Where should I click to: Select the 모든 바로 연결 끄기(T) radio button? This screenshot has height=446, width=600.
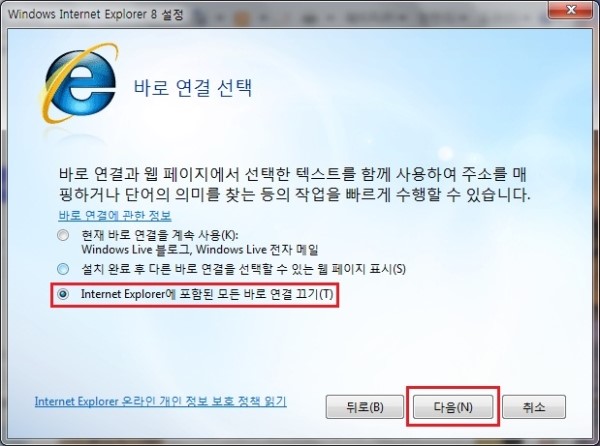pyautogui.click(x=63, y=294)
